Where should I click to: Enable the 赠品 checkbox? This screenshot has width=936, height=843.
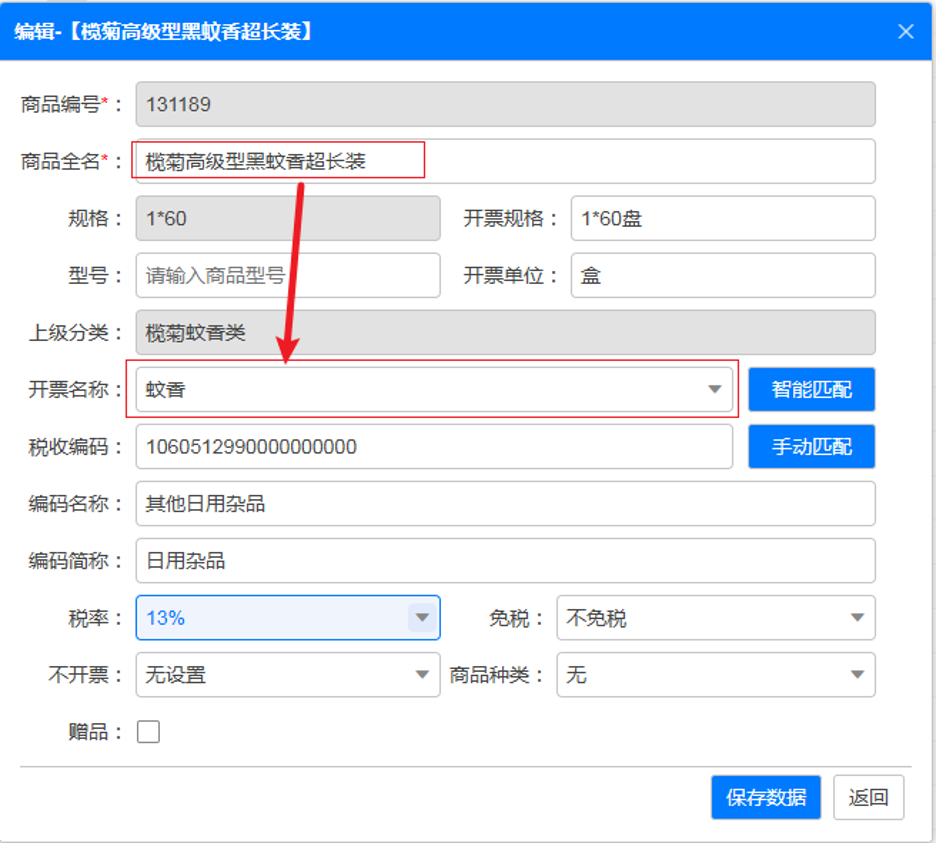[148, 731]
